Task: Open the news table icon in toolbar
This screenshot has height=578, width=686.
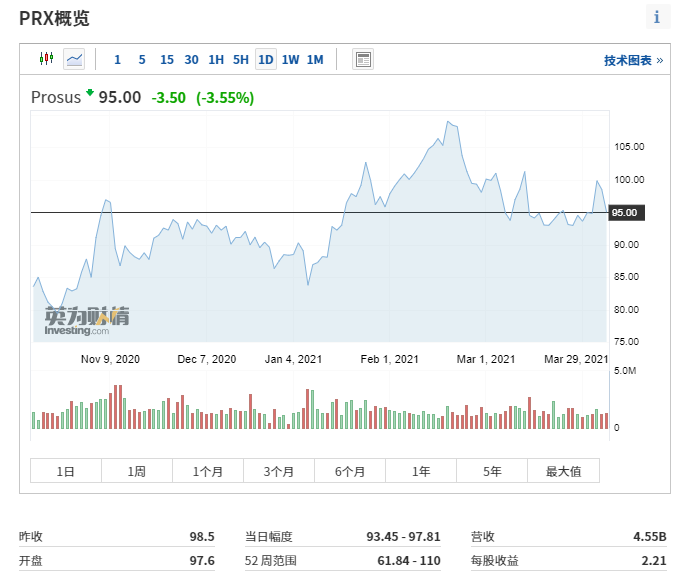Action: coord(363,60)
